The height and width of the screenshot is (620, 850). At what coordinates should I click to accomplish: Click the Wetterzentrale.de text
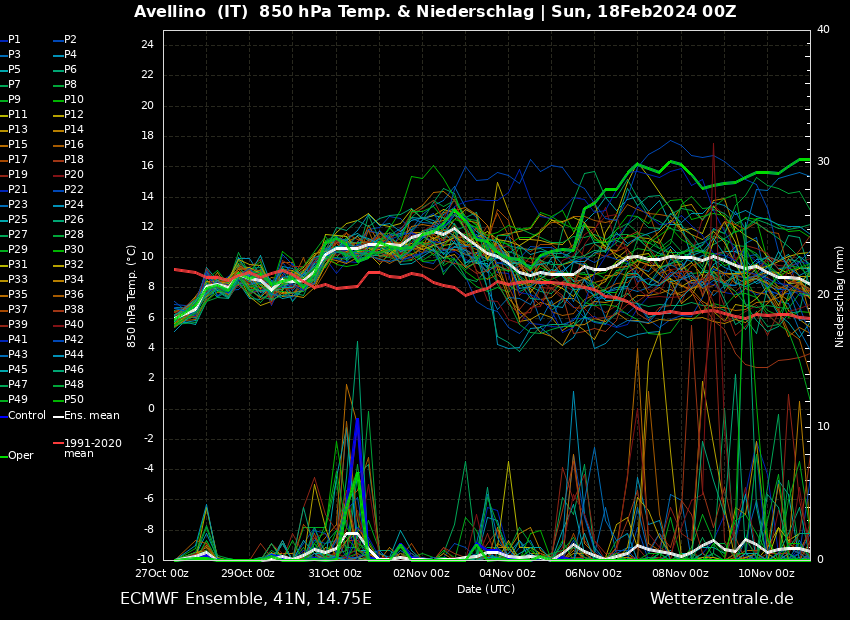coord(721,599)
